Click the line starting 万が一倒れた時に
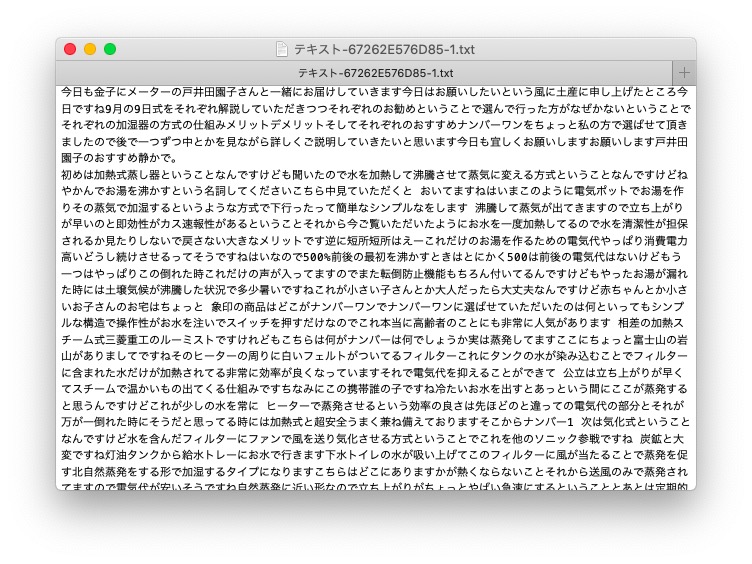 [376, 423]
